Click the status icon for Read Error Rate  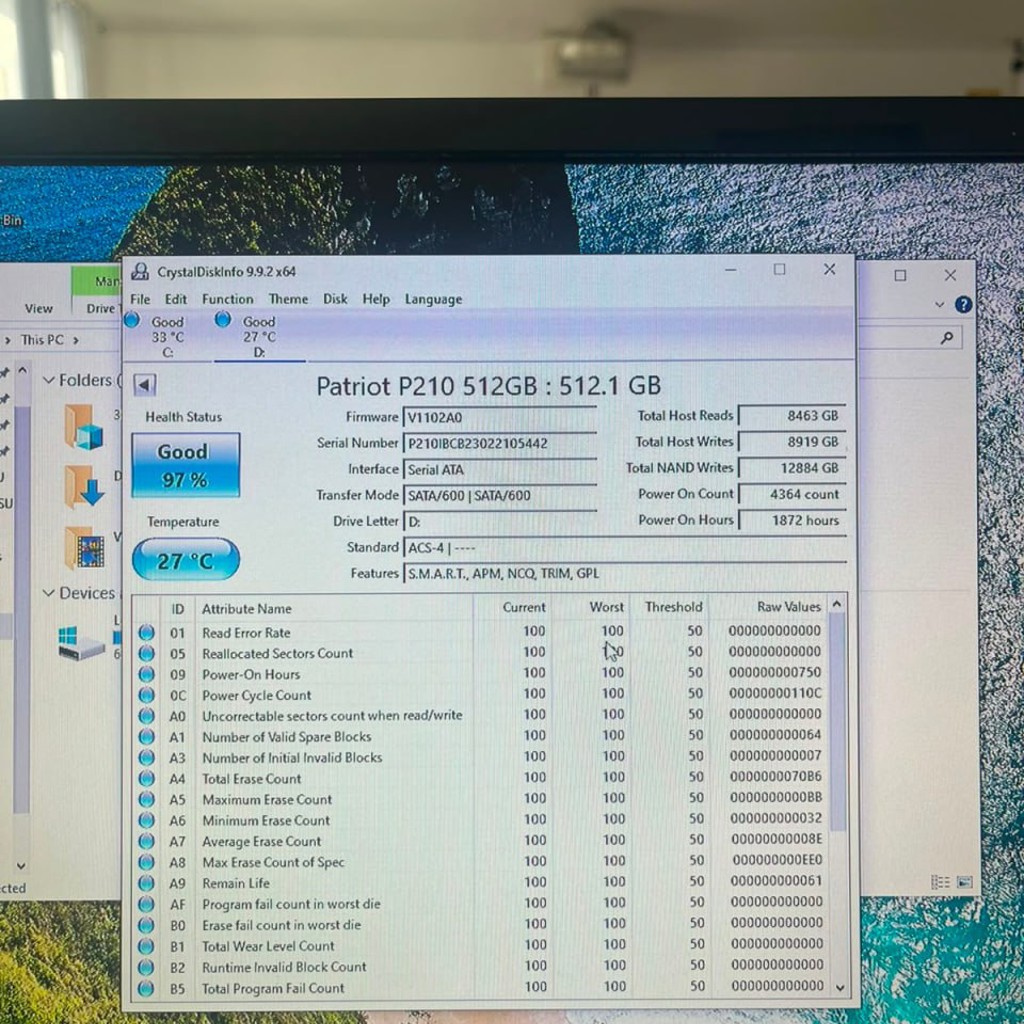(146, 632)
